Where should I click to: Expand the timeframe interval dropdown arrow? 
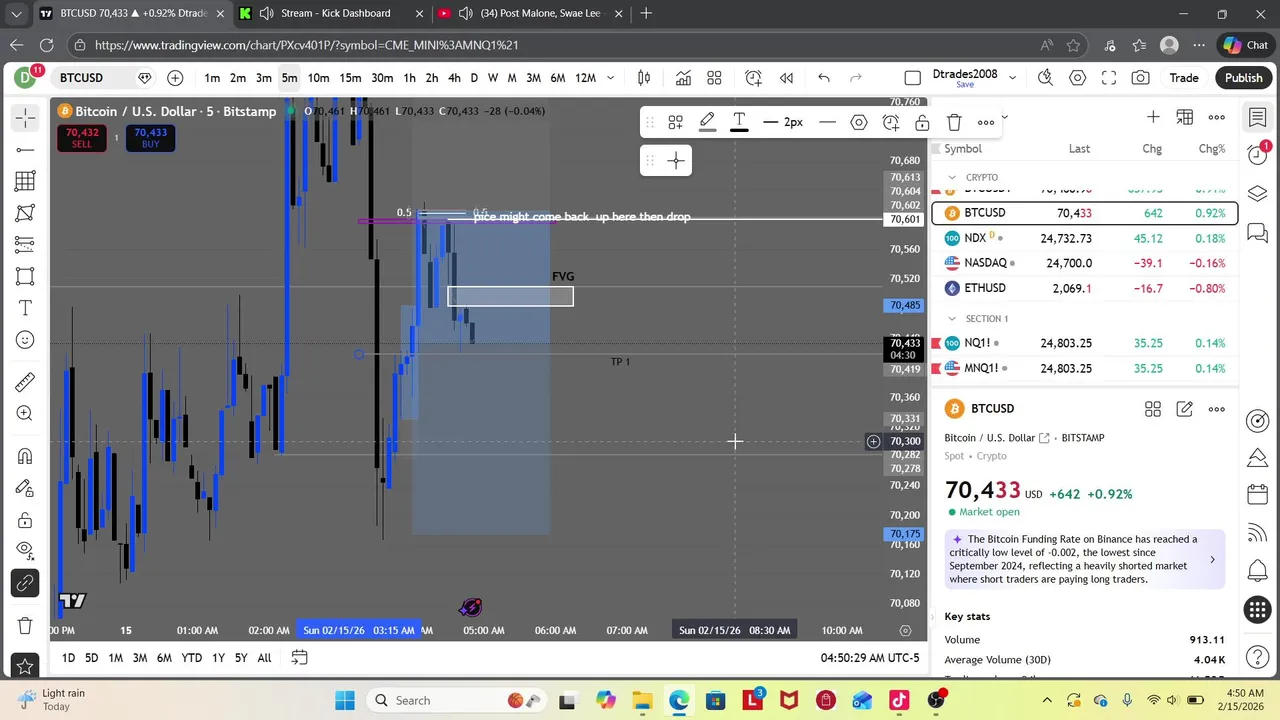tap(611, 78)
